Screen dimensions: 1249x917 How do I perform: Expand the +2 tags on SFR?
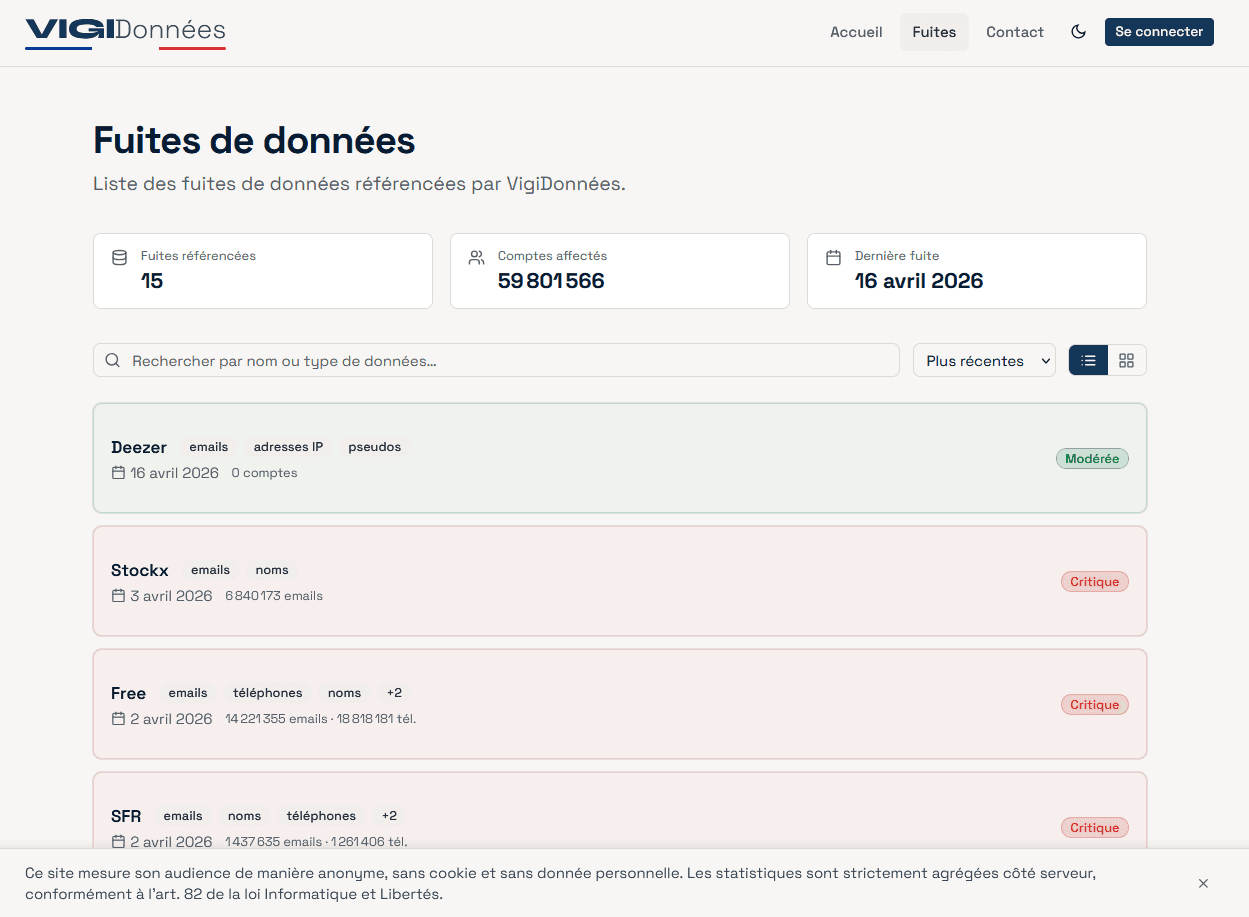[389, 816]
